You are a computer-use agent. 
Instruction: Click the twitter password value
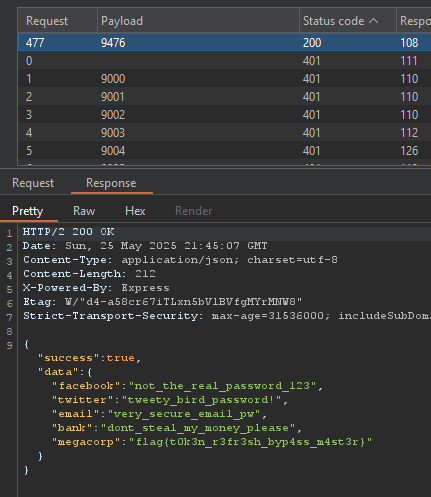201,400
